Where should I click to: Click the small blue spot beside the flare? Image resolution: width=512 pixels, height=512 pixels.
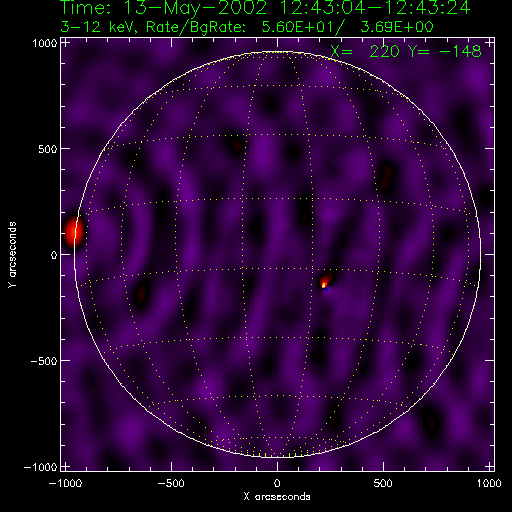click(326, 290)
